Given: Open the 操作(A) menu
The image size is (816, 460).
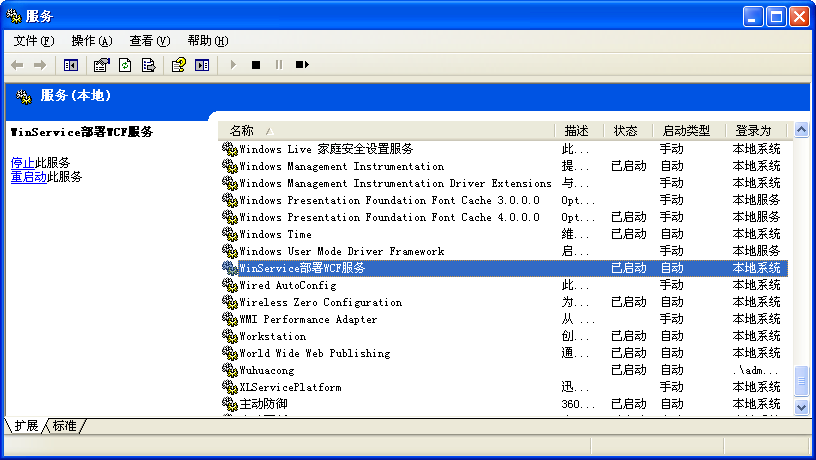Looking at the screenshot, I should [92, 41].
